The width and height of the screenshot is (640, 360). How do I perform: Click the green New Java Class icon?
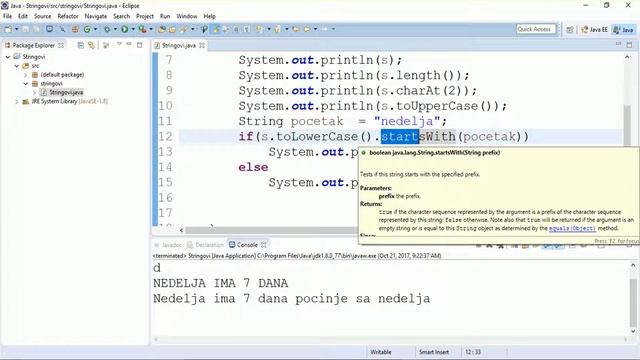click(87, 29)
